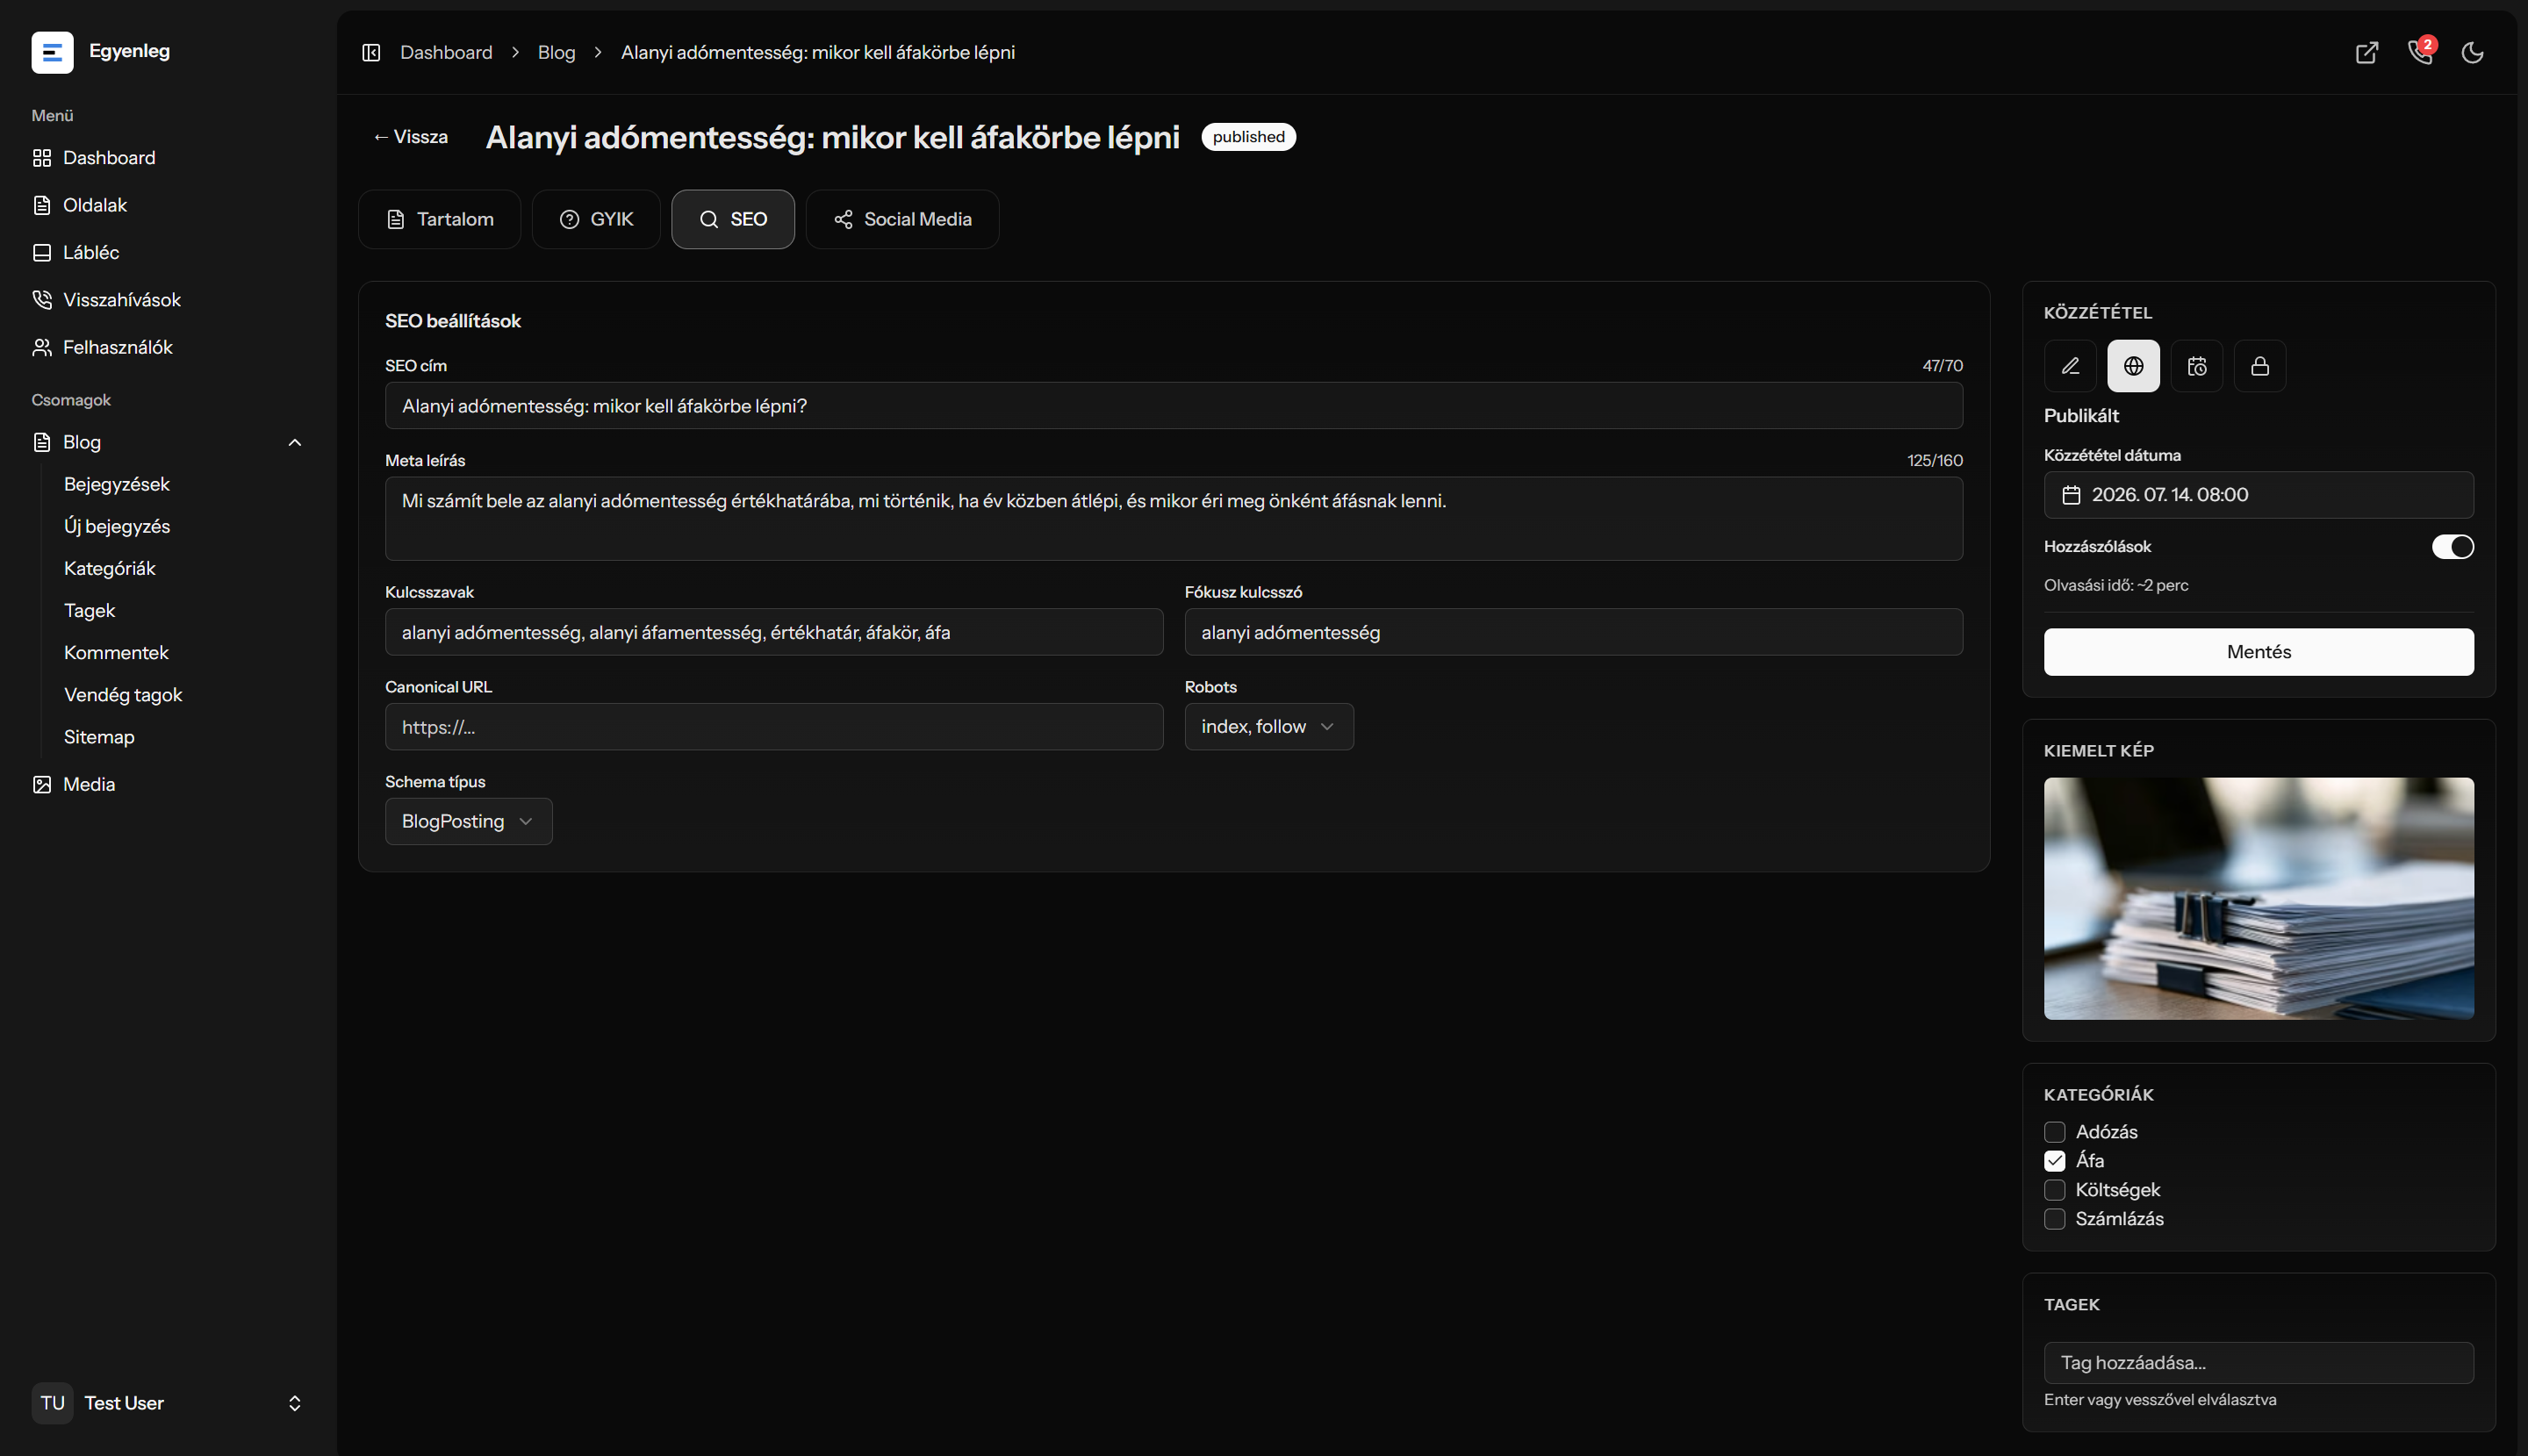Choose the scheduled calendar-clock status icon

tap(2196, 366)
